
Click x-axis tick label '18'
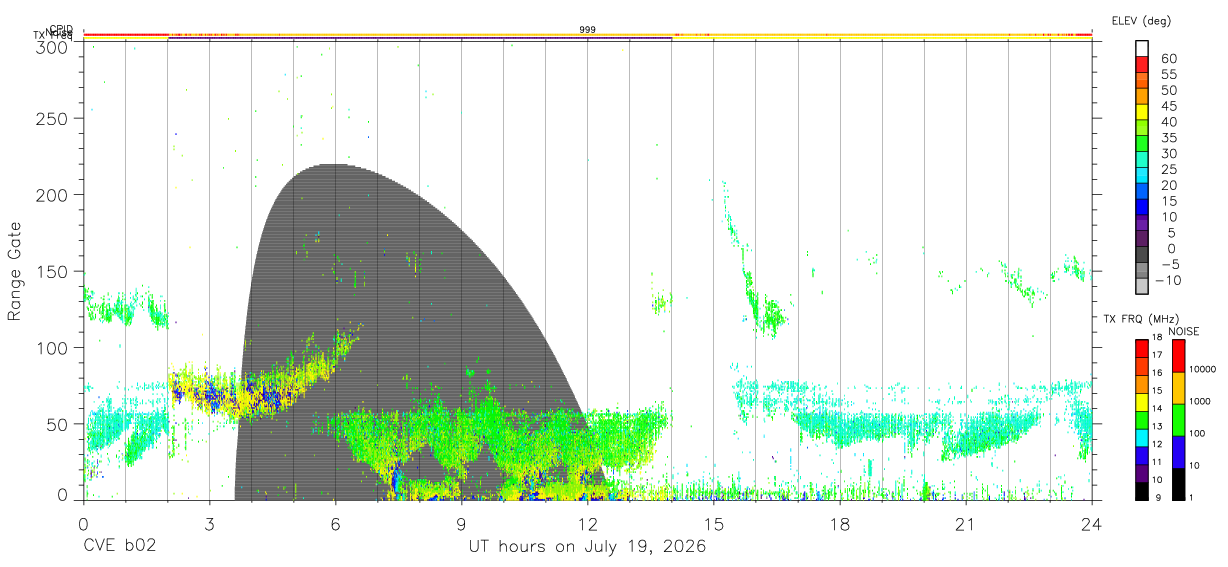coord(839,525)
